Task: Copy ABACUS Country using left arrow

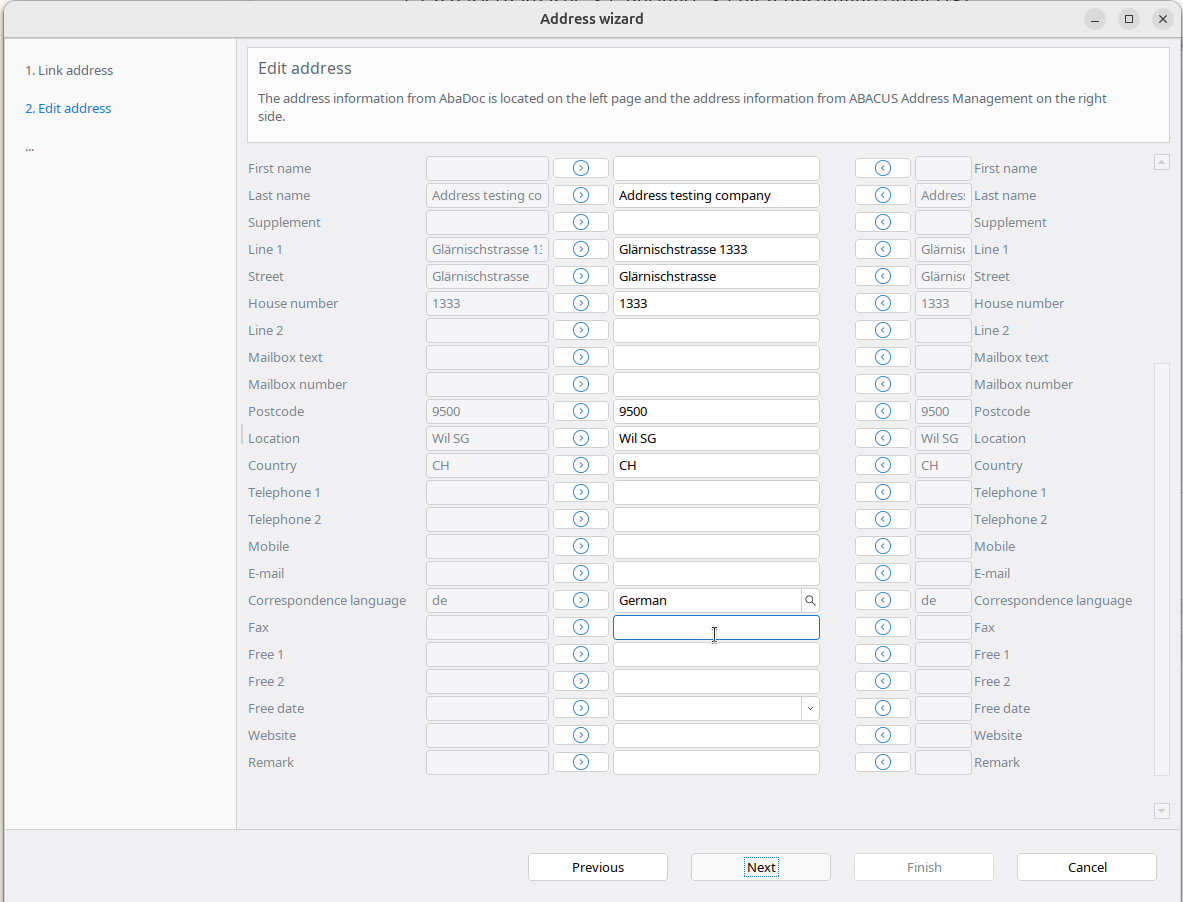Action: 882,465
